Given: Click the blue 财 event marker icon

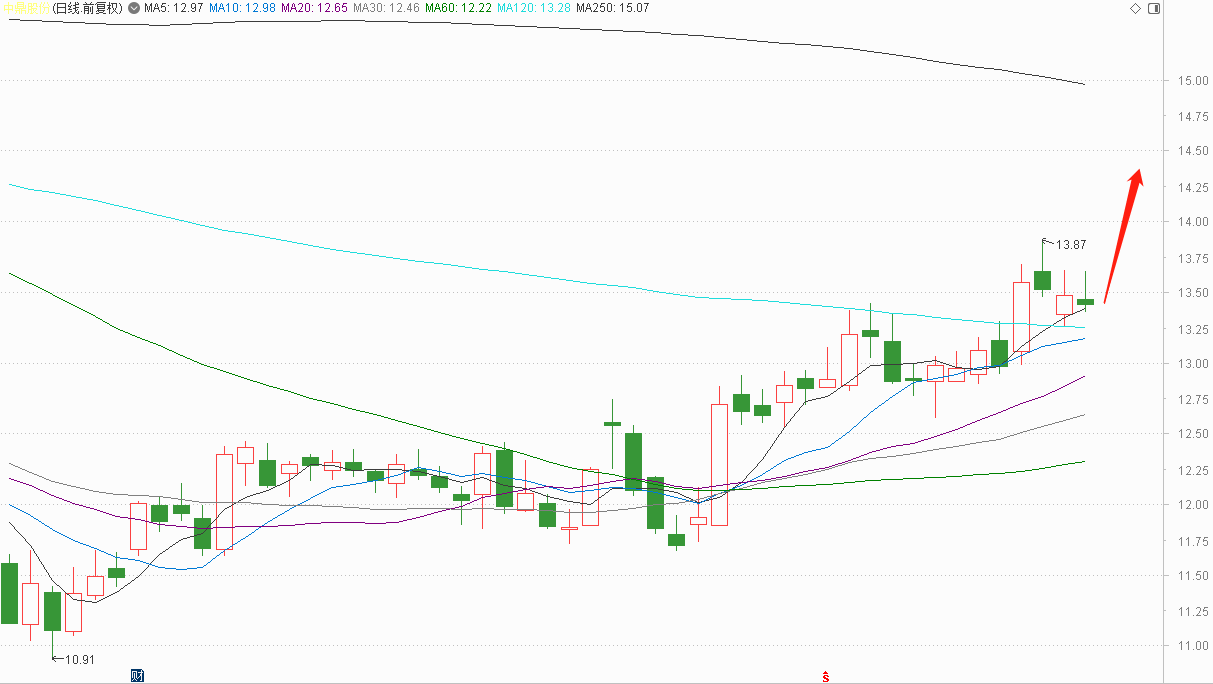Looking at the screenshot, I should 137,676.
